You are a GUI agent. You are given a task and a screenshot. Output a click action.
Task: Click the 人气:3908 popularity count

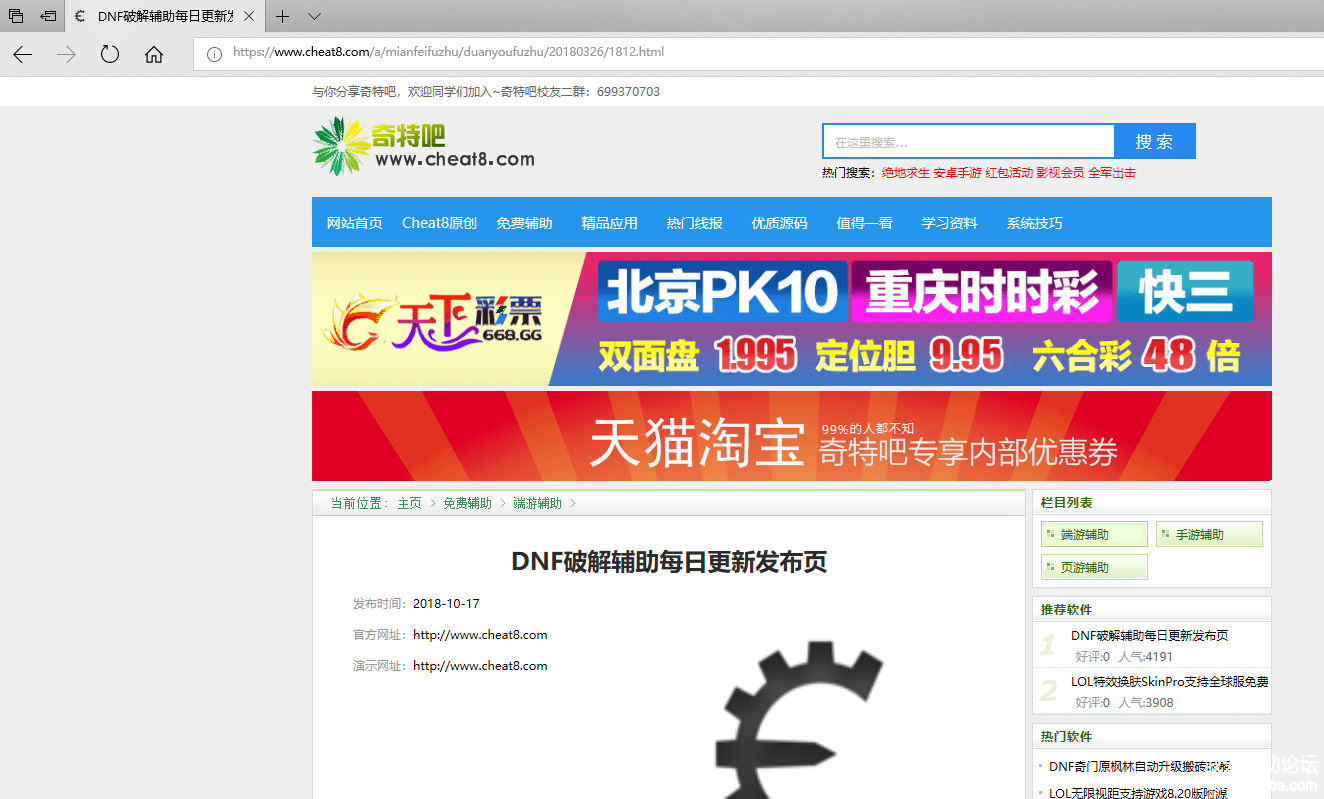click(x=1146, y=703)
